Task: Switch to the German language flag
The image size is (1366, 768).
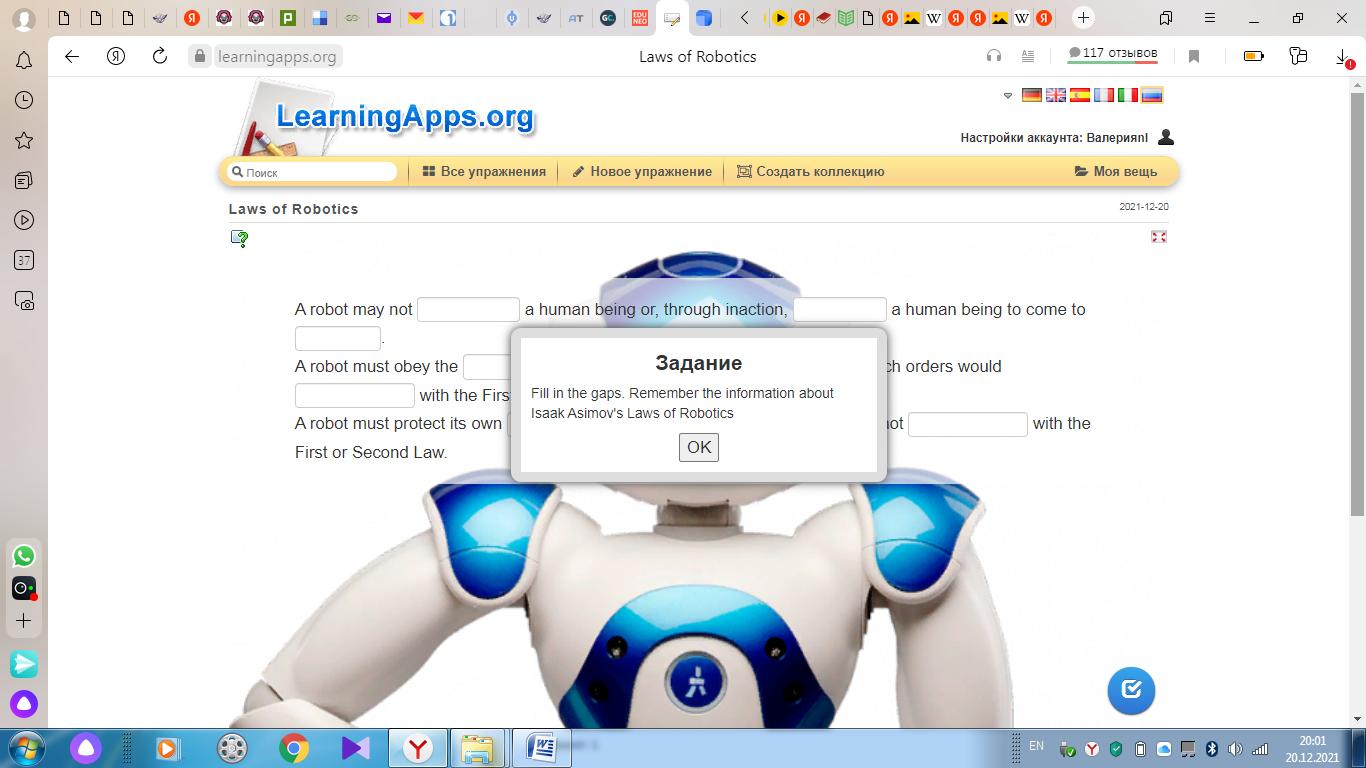Action: 1032,95
